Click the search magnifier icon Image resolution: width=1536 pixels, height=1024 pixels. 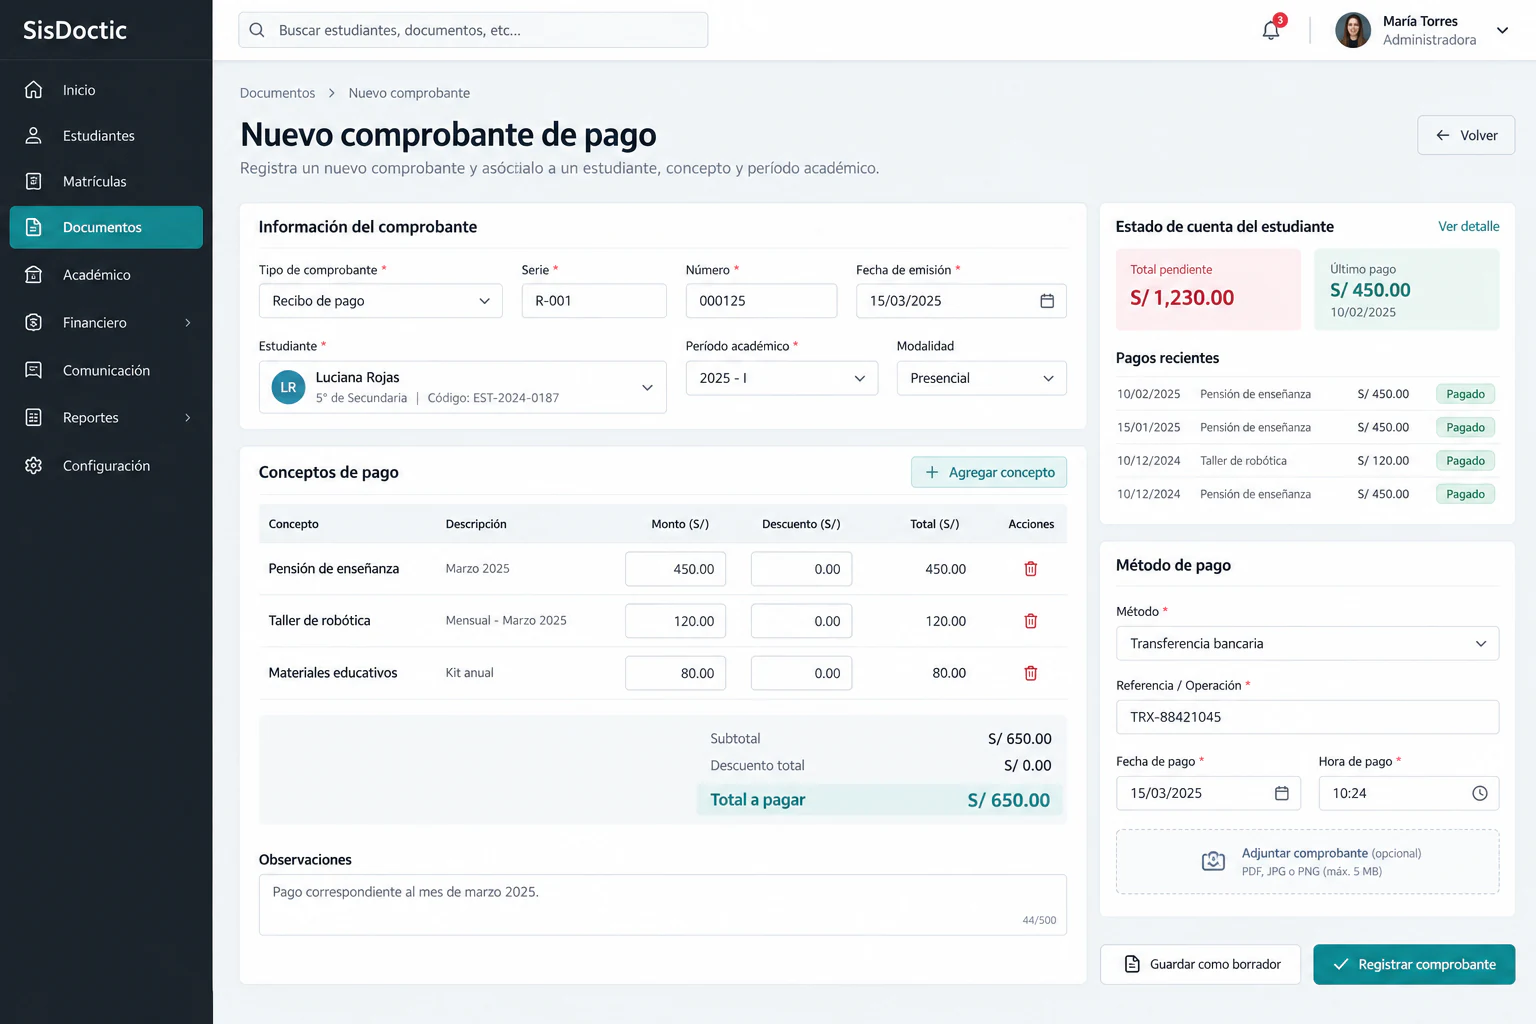(x=257, y=30)
